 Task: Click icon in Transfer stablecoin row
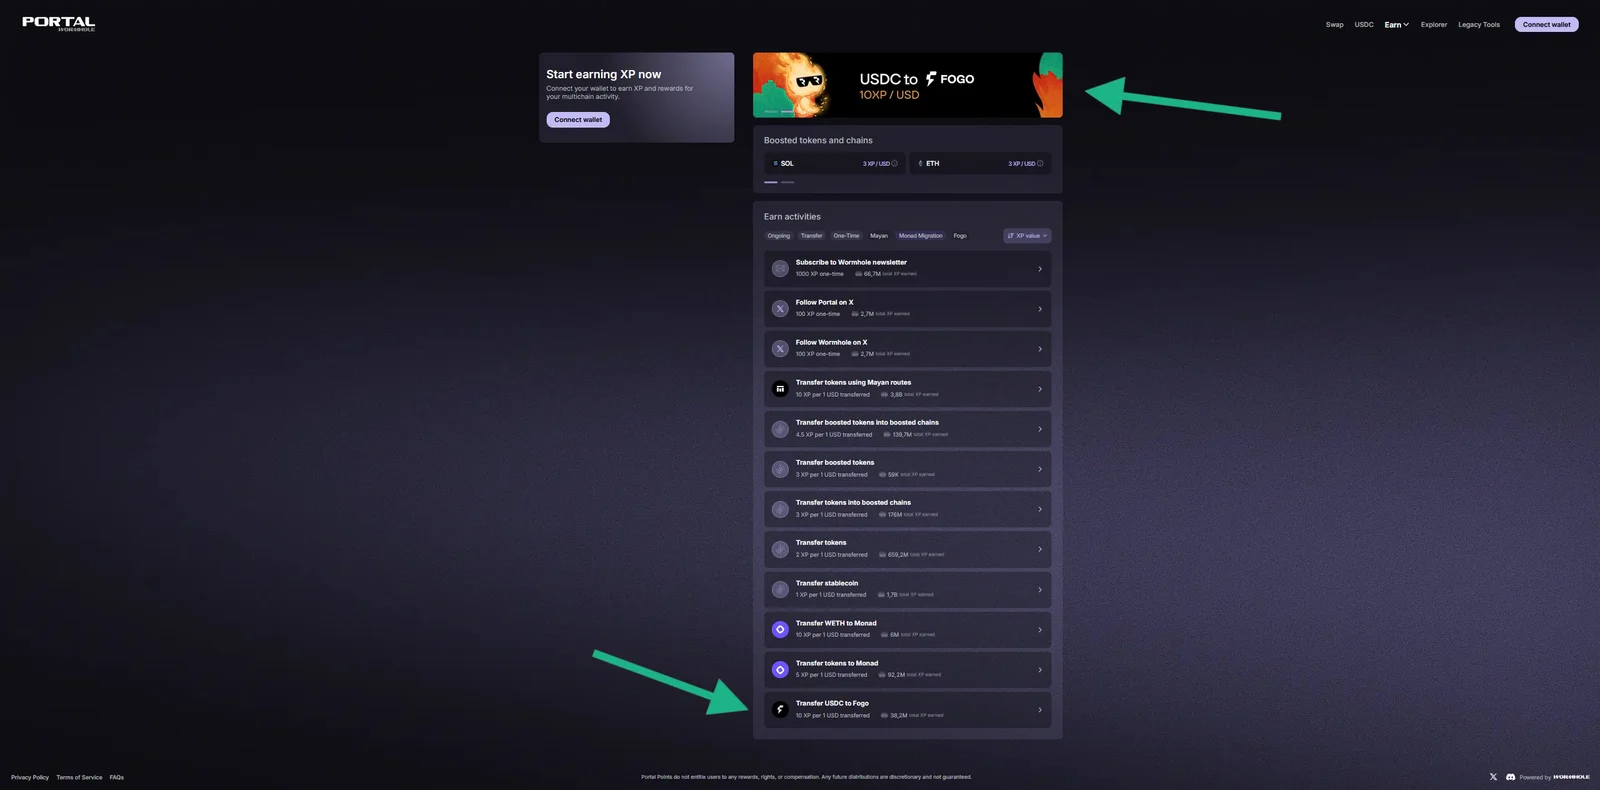(780, 590)
